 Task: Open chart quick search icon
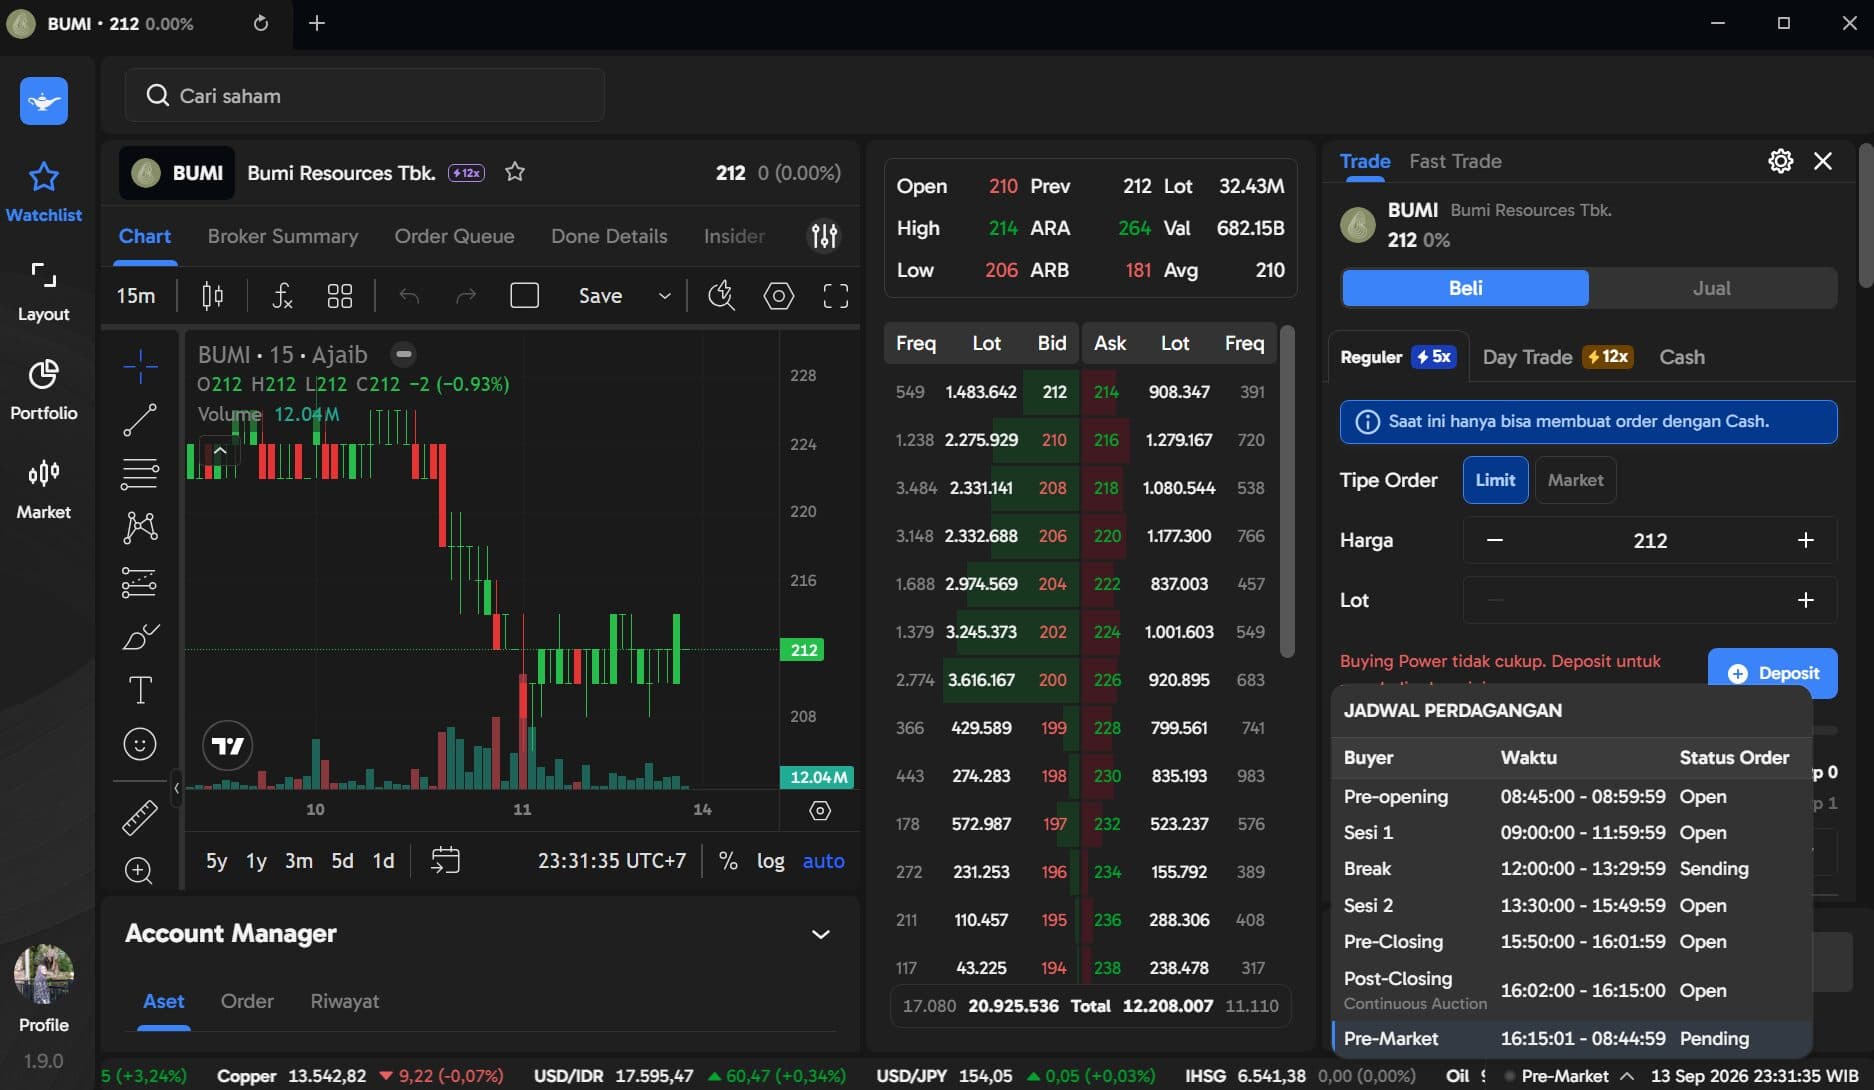point(721,295)
